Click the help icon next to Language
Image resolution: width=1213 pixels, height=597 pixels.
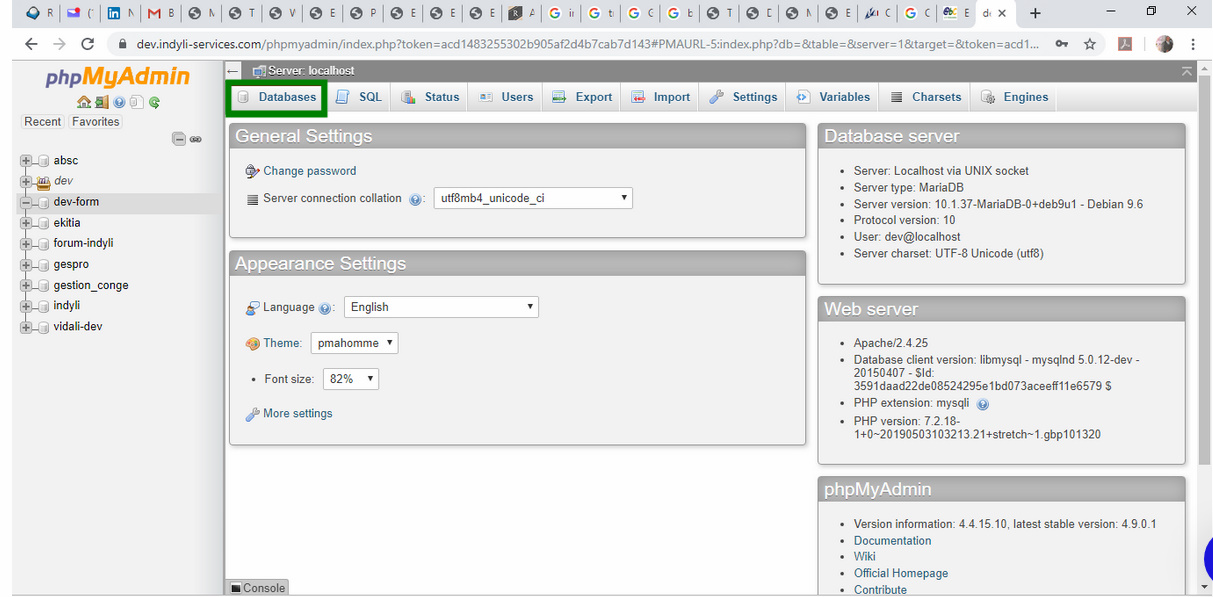[325, 308]
